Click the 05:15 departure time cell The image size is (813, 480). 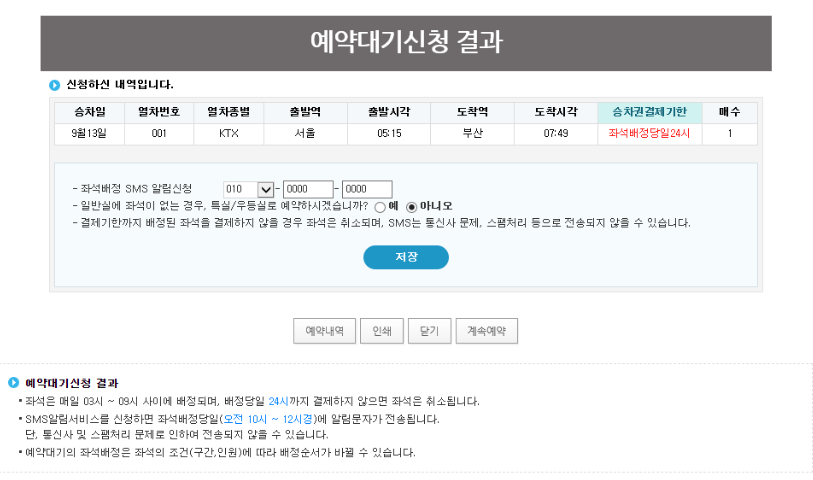389,134
